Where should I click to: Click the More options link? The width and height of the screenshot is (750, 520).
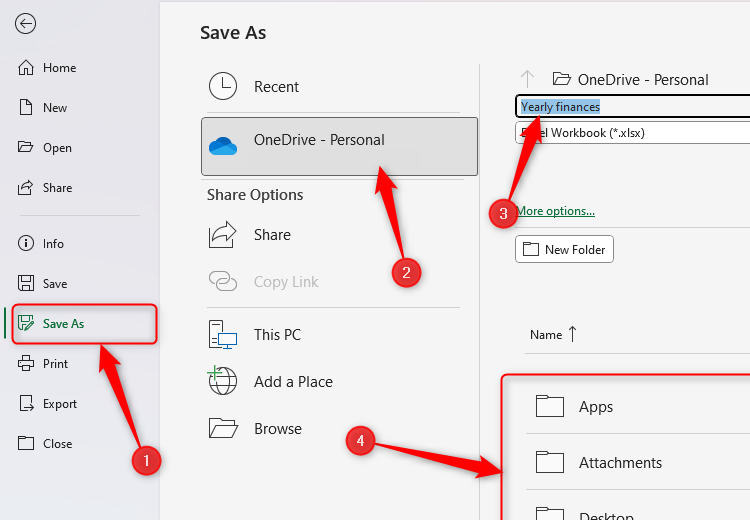click(556, 211)
